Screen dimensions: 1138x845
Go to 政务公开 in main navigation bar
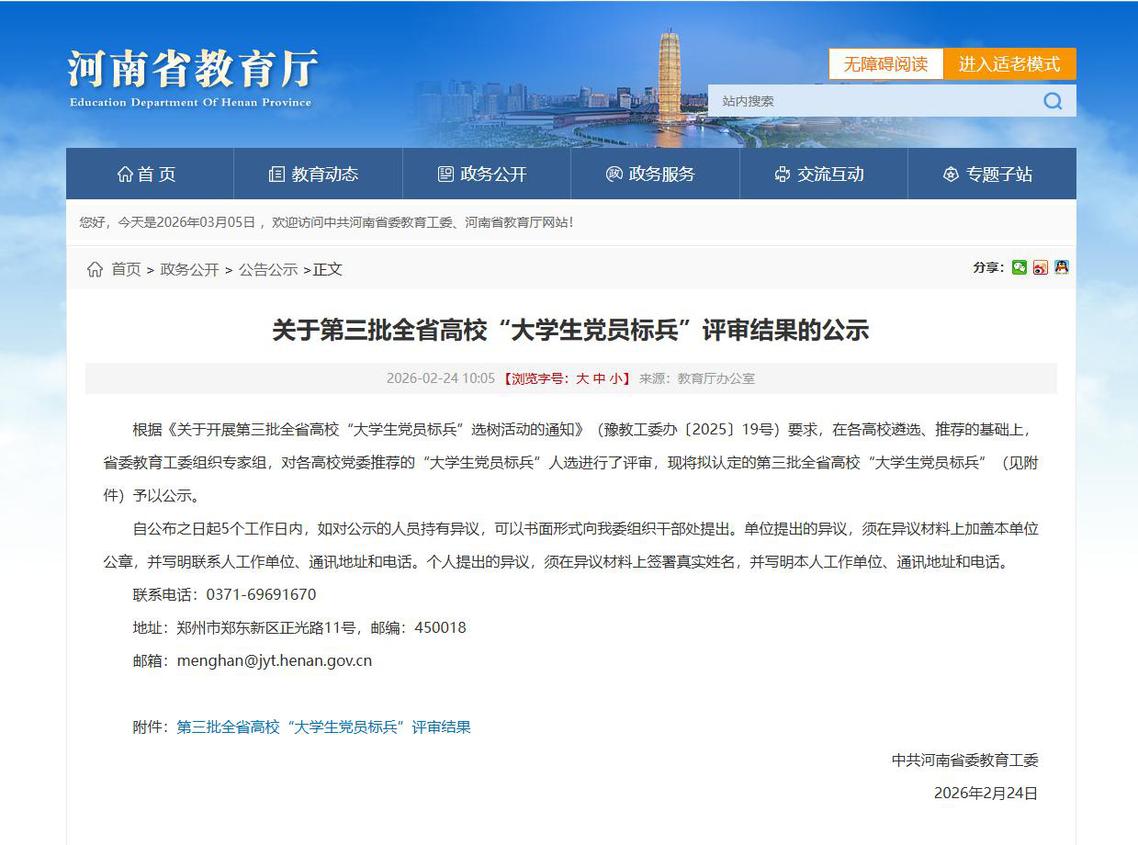pyautogui.click(x=483, y=174)
